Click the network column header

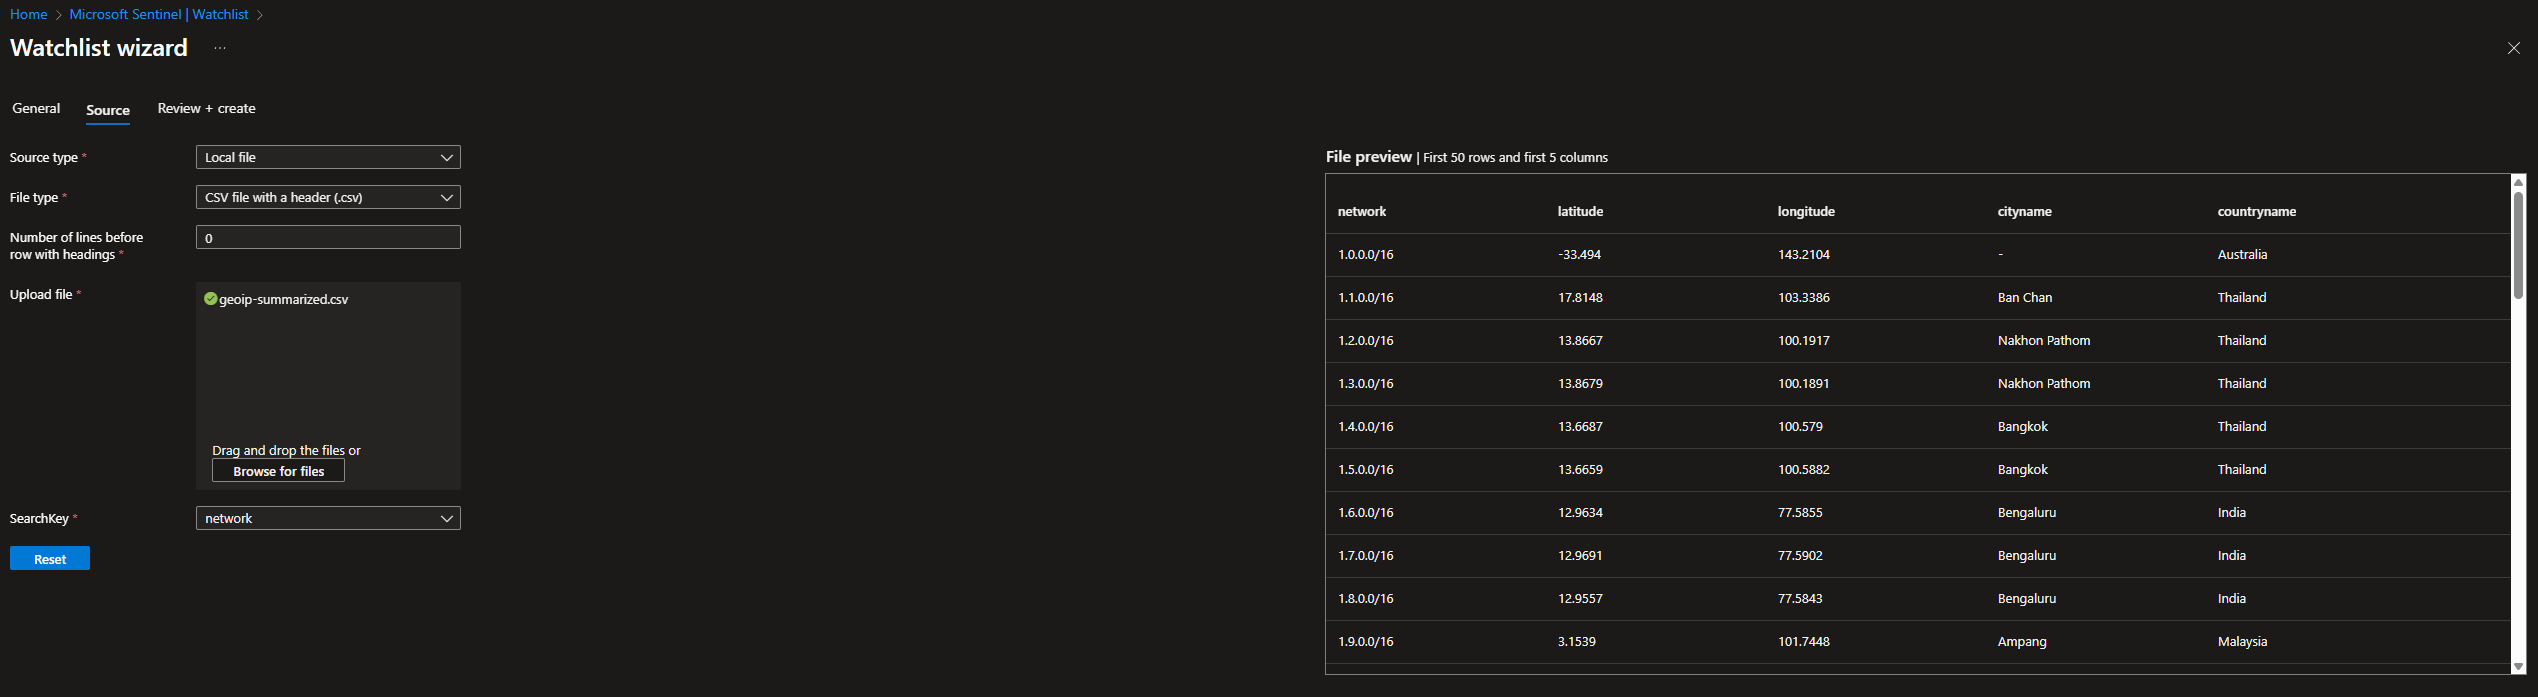(1362, 211)
